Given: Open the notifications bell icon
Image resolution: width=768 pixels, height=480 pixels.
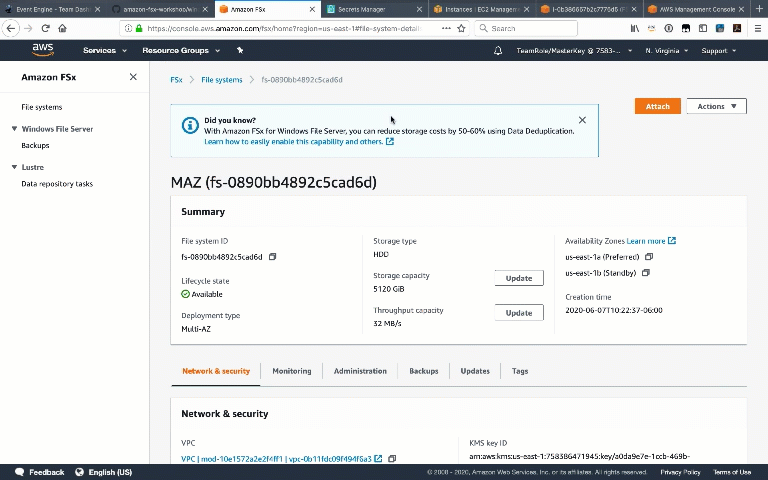Looking at the screenshot, I should [498, 50].
